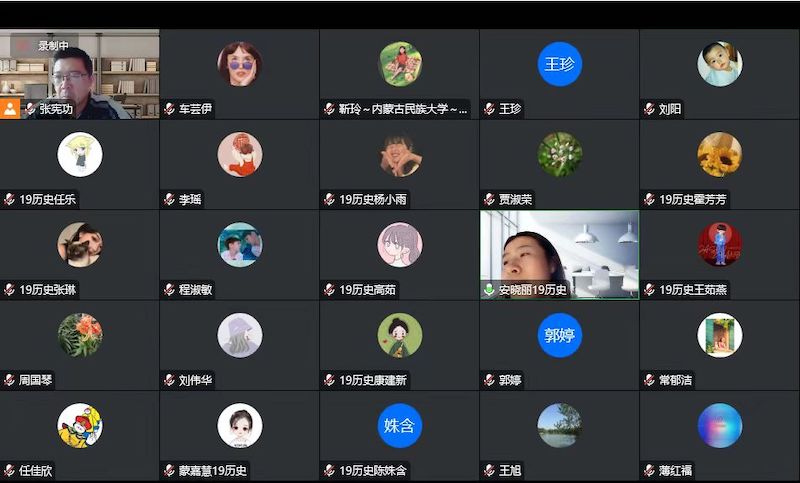The image size is (800, 483).
Task: Click the muted microphone icon next to 车芸伊
Action: pyautogui.click(x=169, y=109)
